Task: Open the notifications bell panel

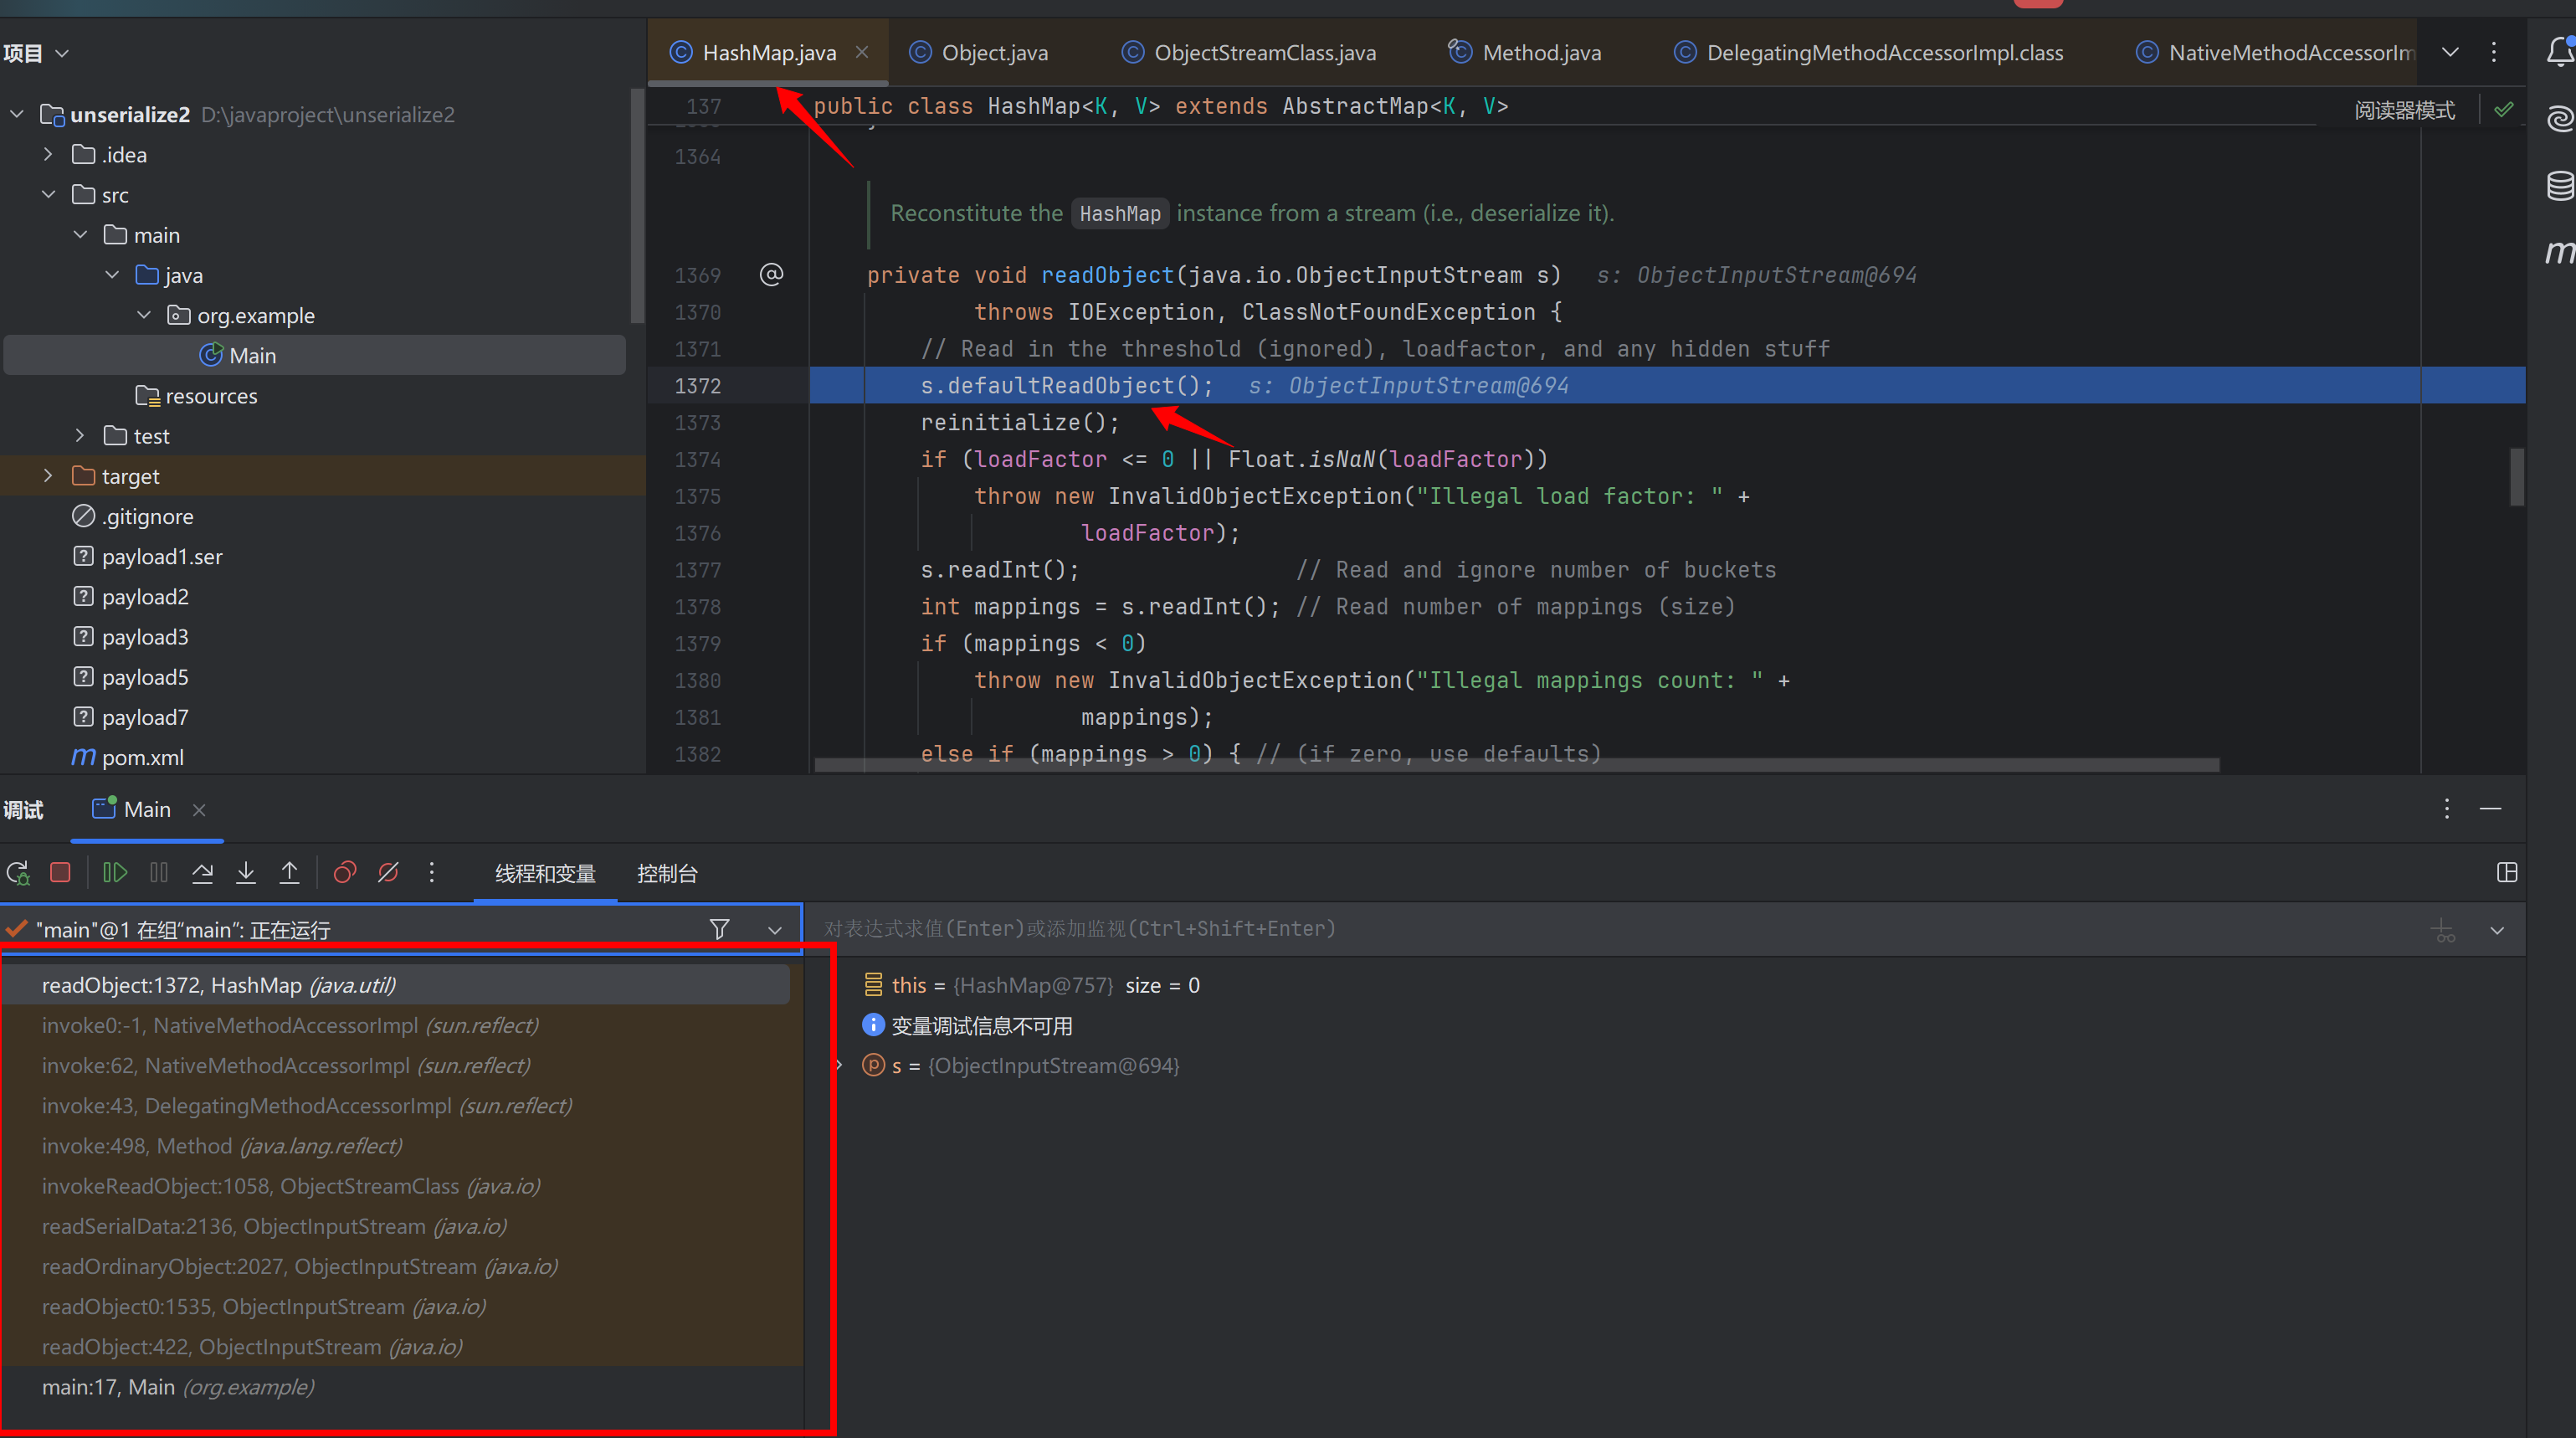Action: 2559,52
